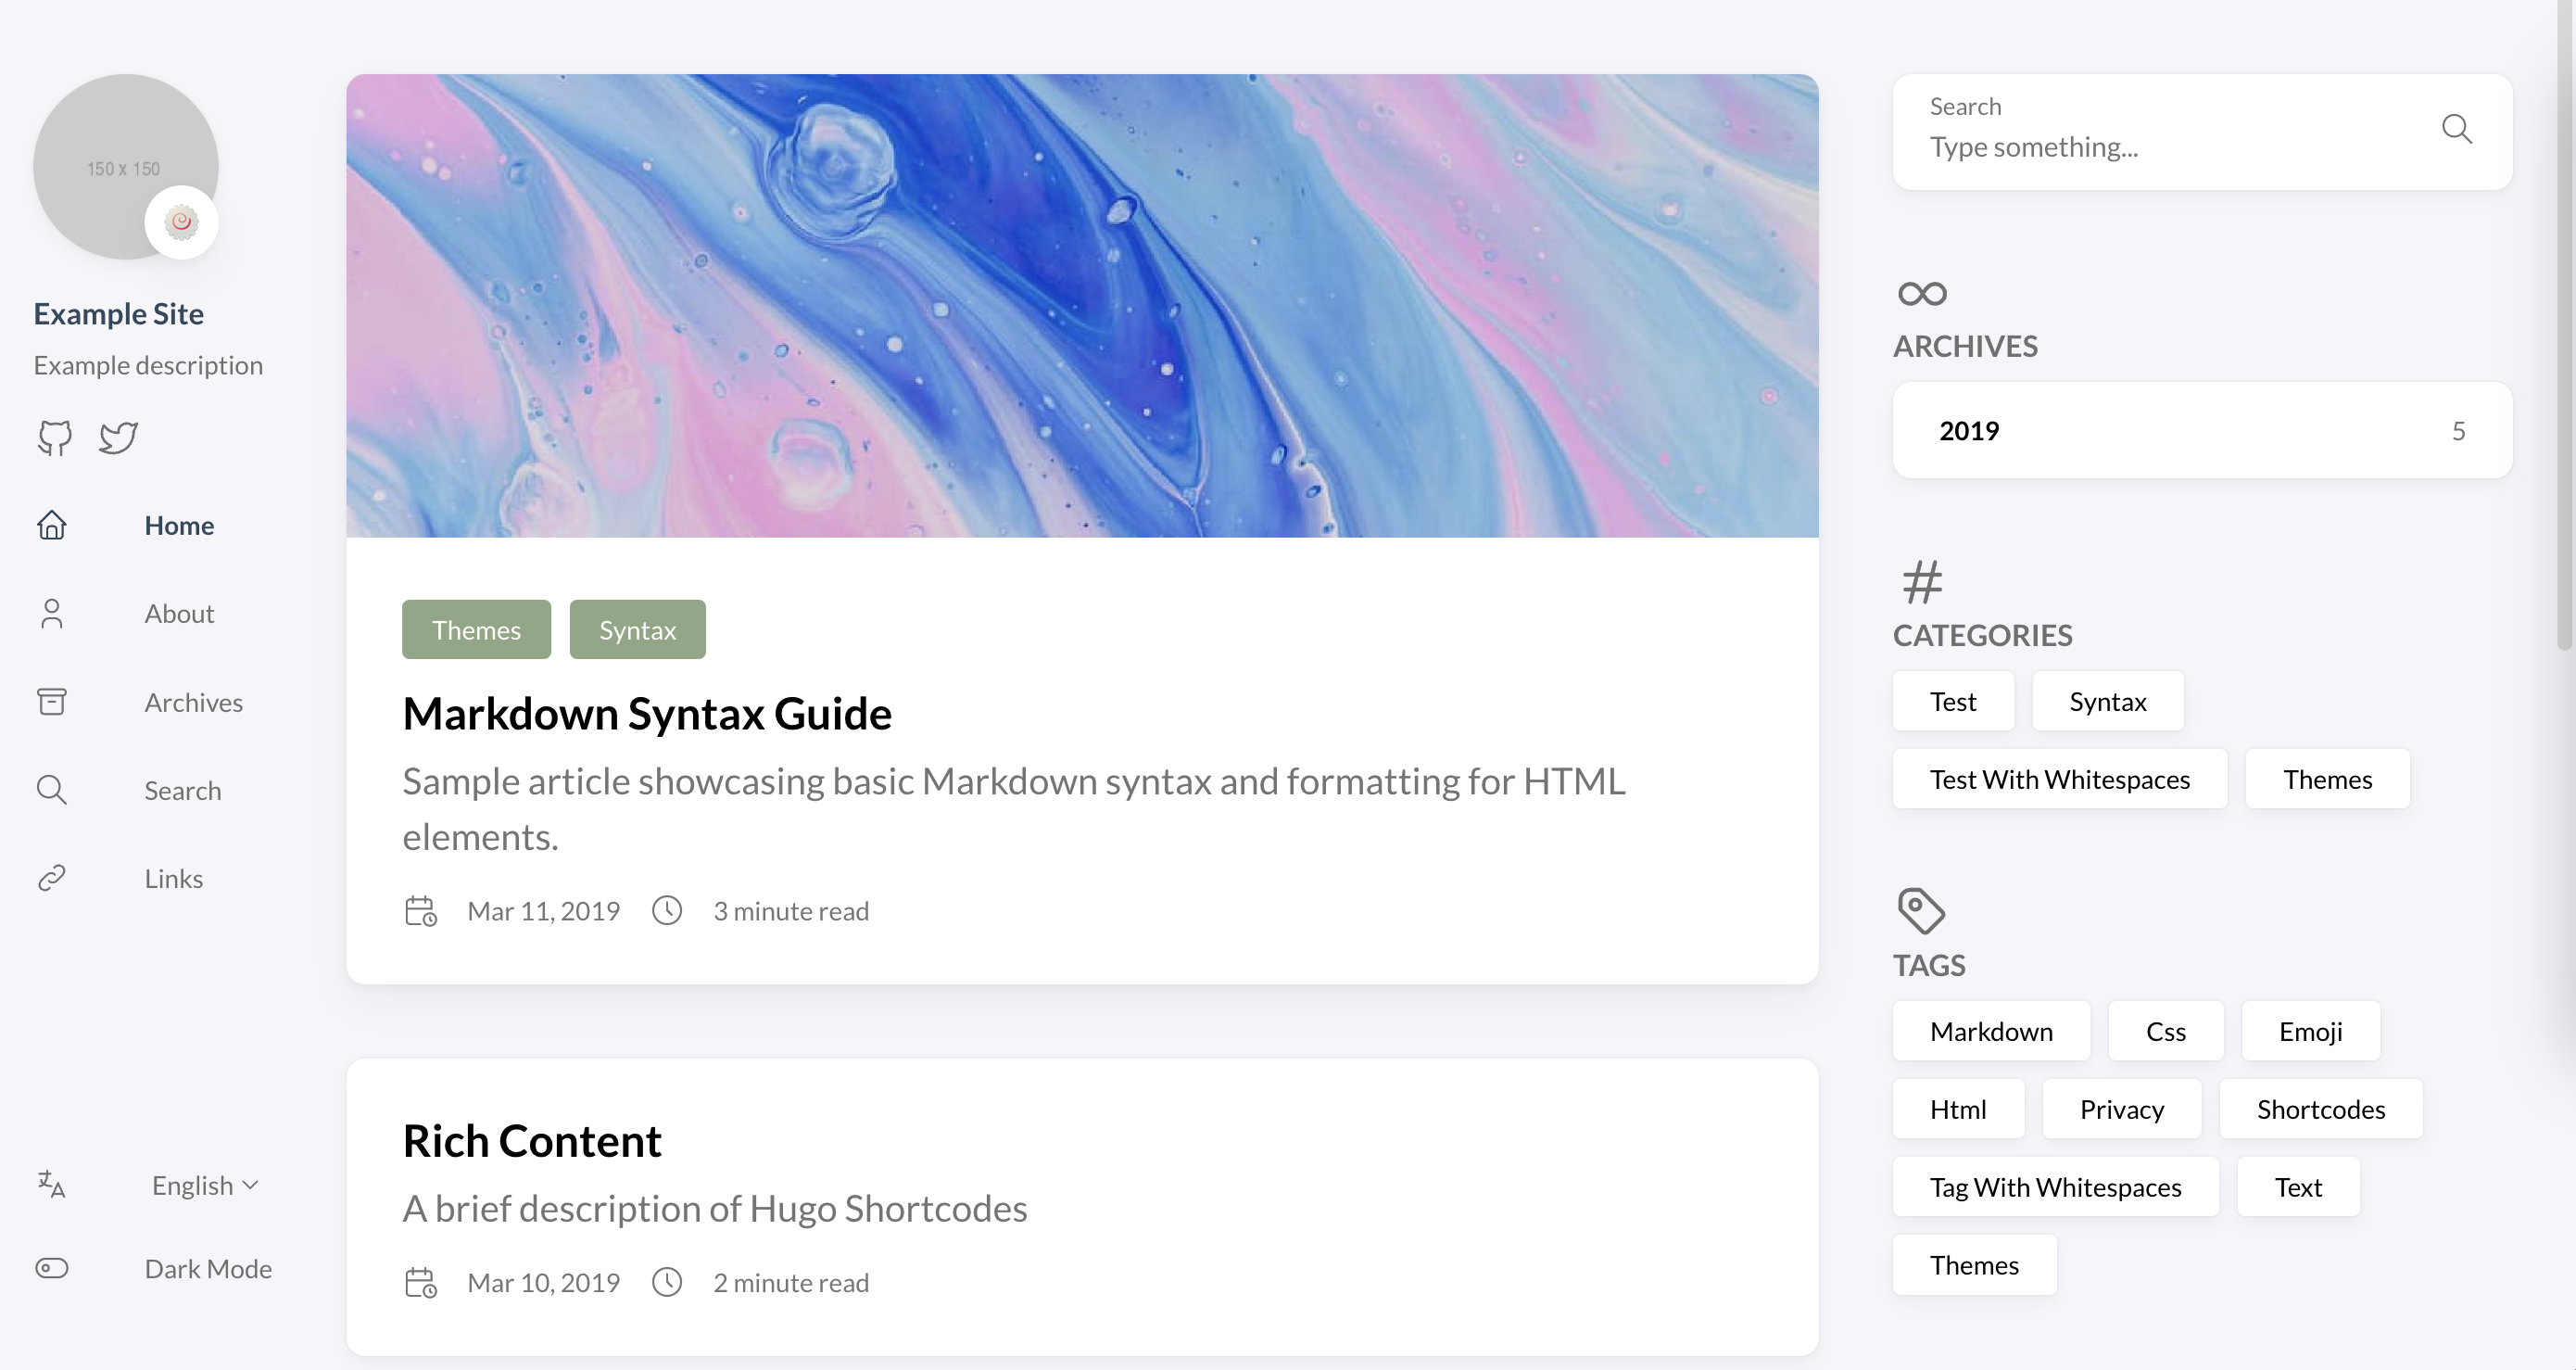Image resolution: width=2576 pixels, height=1370 pixels.
Task: Select the Themes category filter
Action: click(2328, 779)
